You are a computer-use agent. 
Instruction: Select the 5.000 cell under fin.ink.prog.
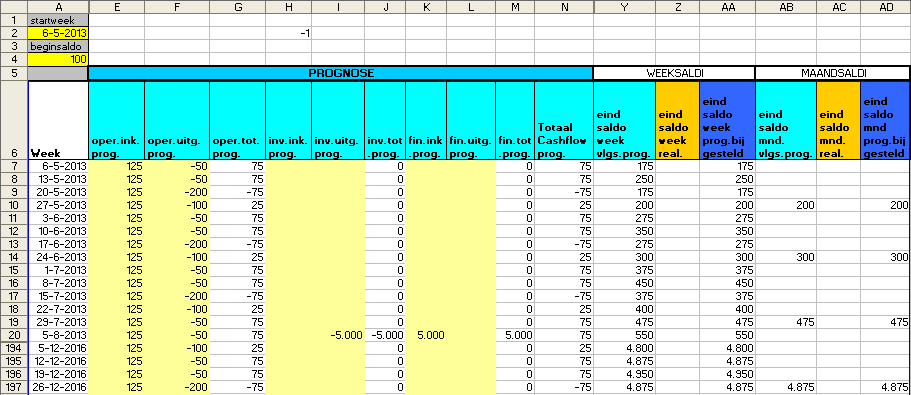pos(426,335)
